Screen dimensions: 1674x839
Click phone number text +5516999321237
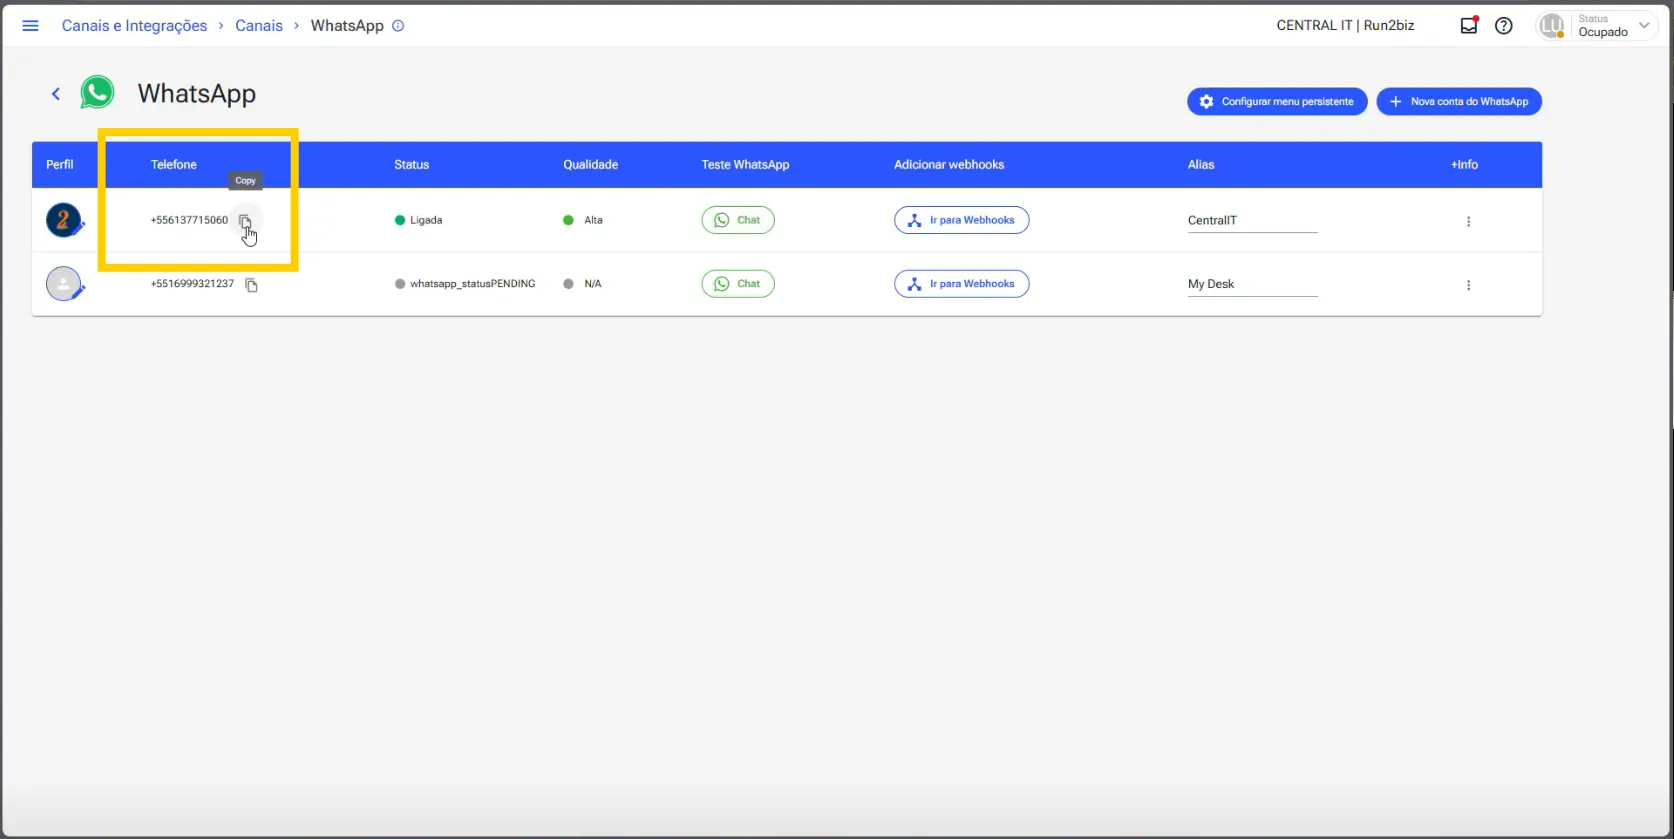pos(192,284)
